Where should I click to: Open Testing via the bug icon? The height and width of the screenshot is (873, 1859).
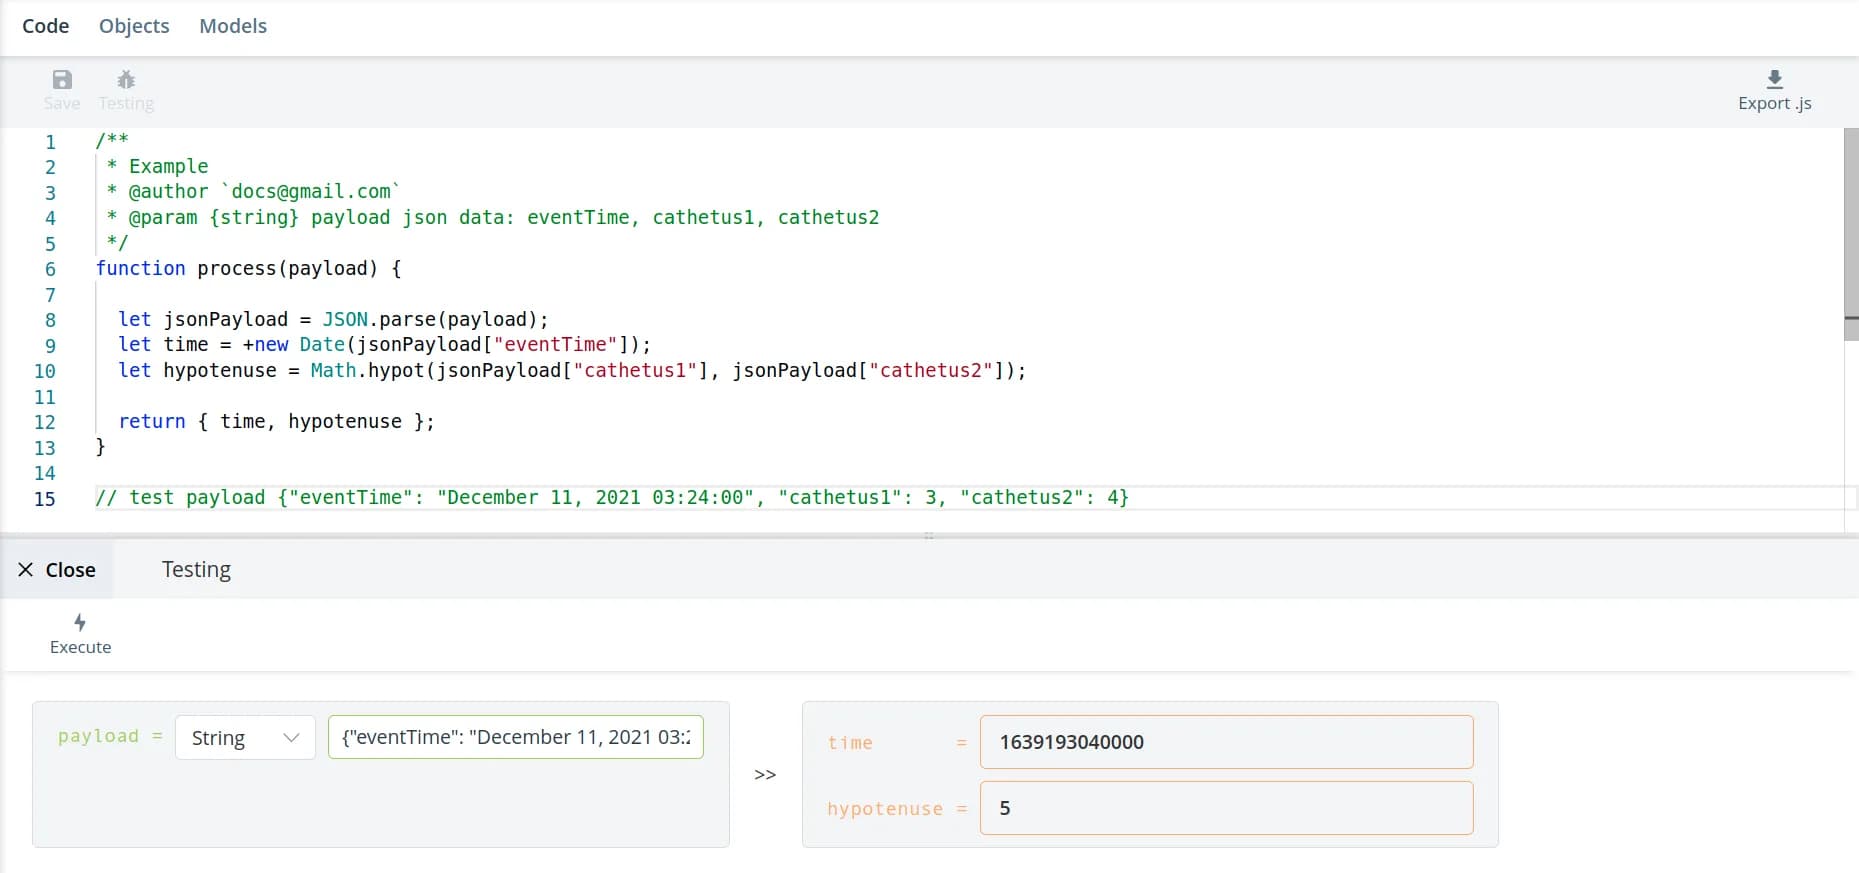[126, 80]
